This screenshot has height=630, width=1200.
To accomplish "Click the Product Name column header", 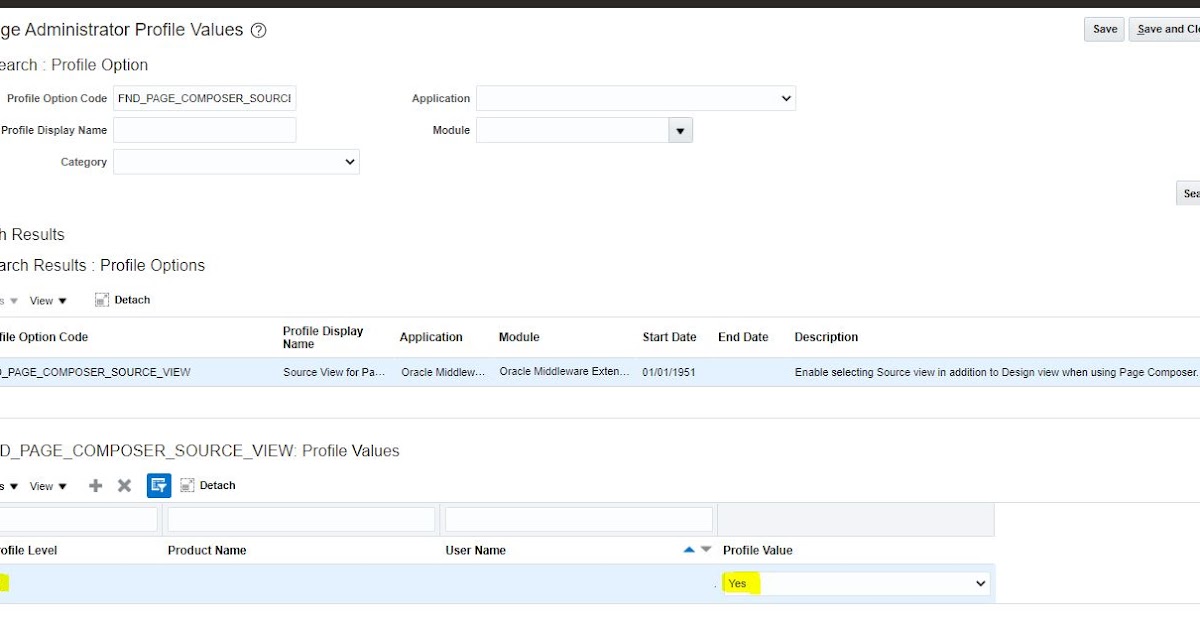I will tap(207, 550).
